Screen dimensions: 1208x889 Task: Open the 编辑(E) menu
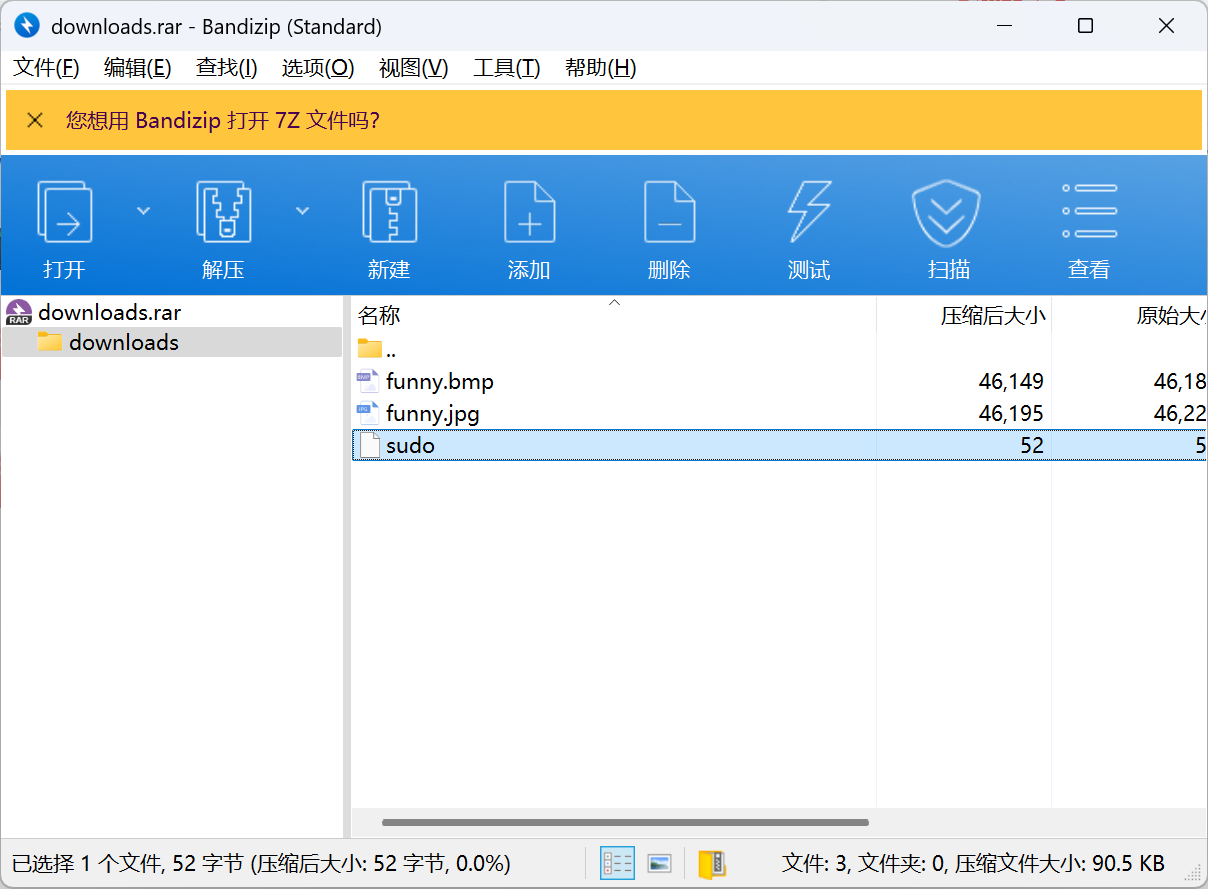pyautogui.click(x=138, y=68)
